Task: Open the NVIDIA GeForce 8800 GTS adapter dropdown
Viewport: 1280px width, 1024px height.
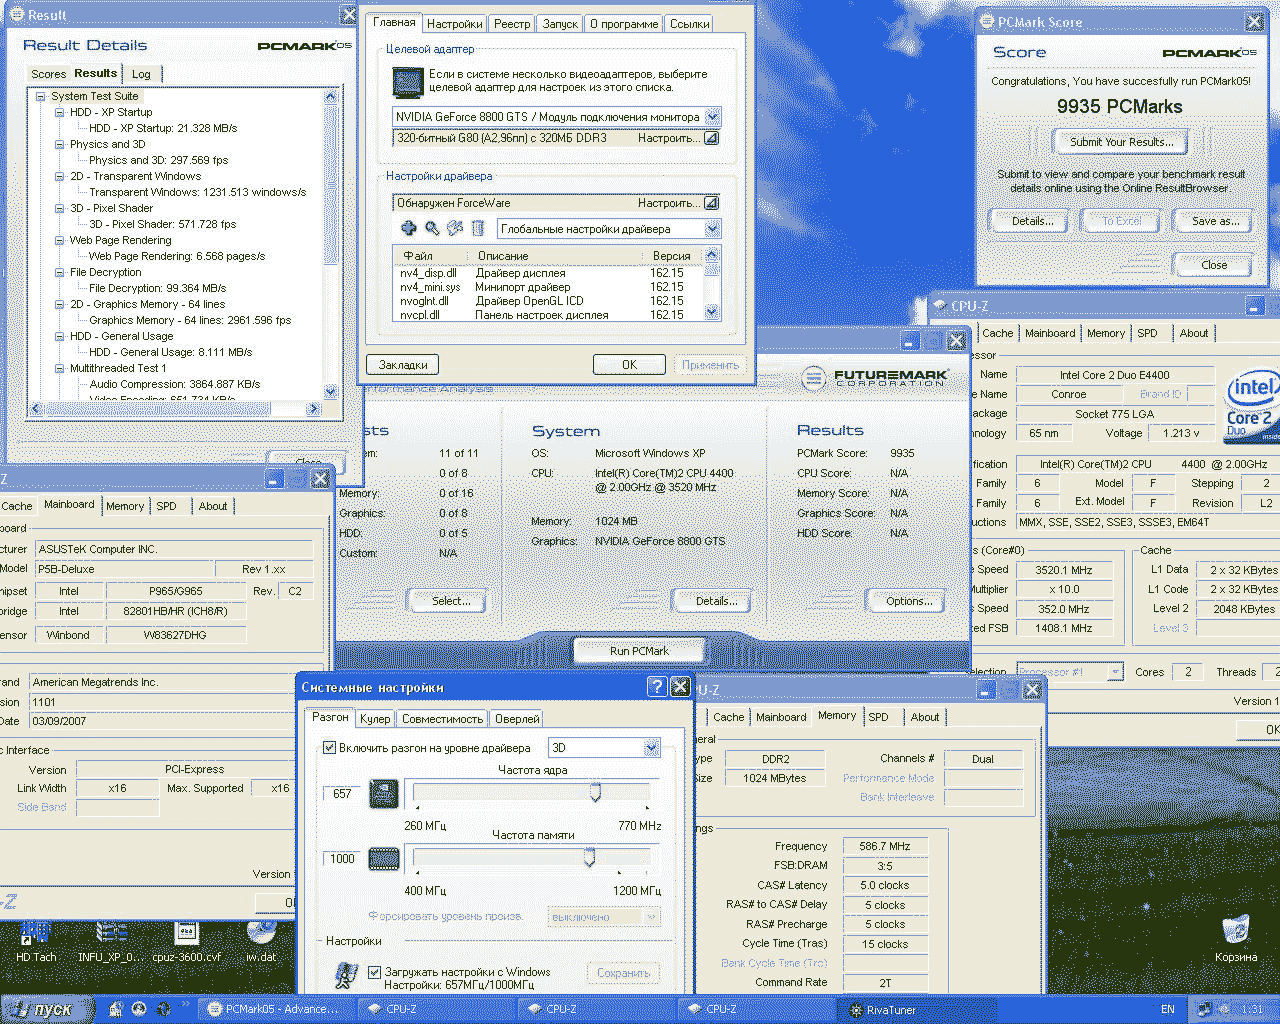Action: coord(712,117)
